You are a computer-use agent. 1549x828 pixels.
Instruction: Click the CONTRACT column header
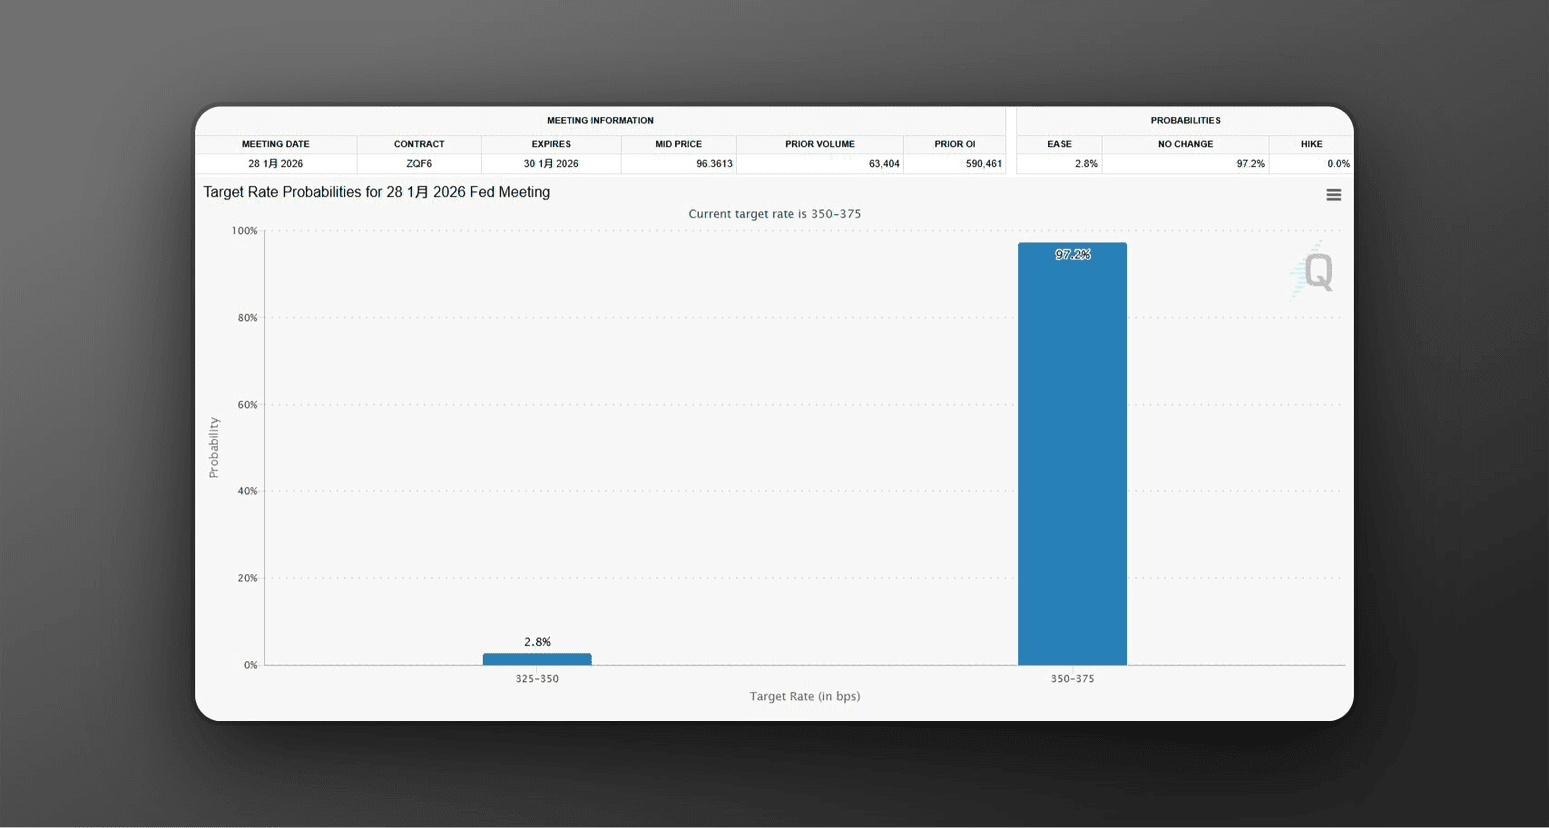tap(419, 144)
